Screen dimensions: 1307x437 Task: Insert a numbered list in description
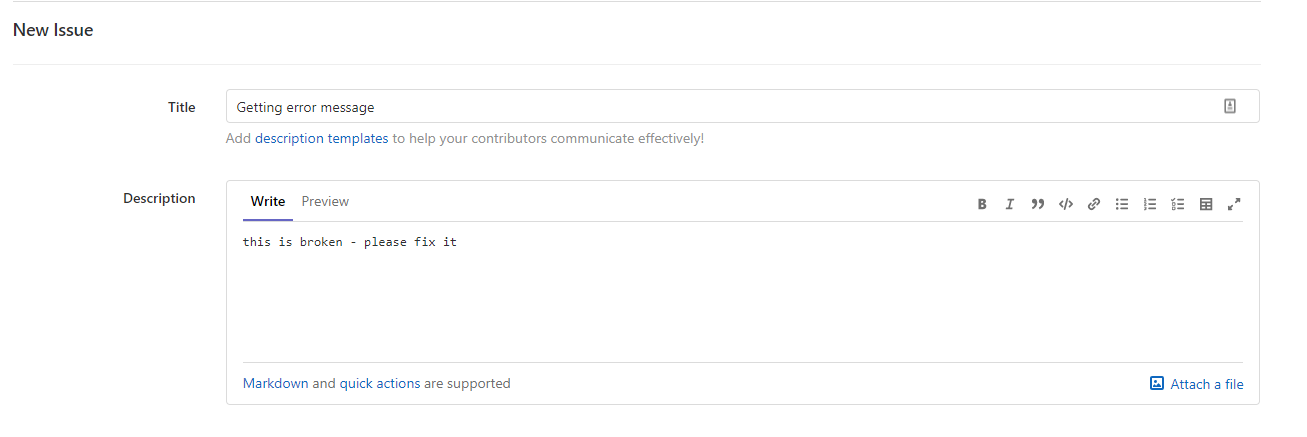click(x=1150, y=204)
